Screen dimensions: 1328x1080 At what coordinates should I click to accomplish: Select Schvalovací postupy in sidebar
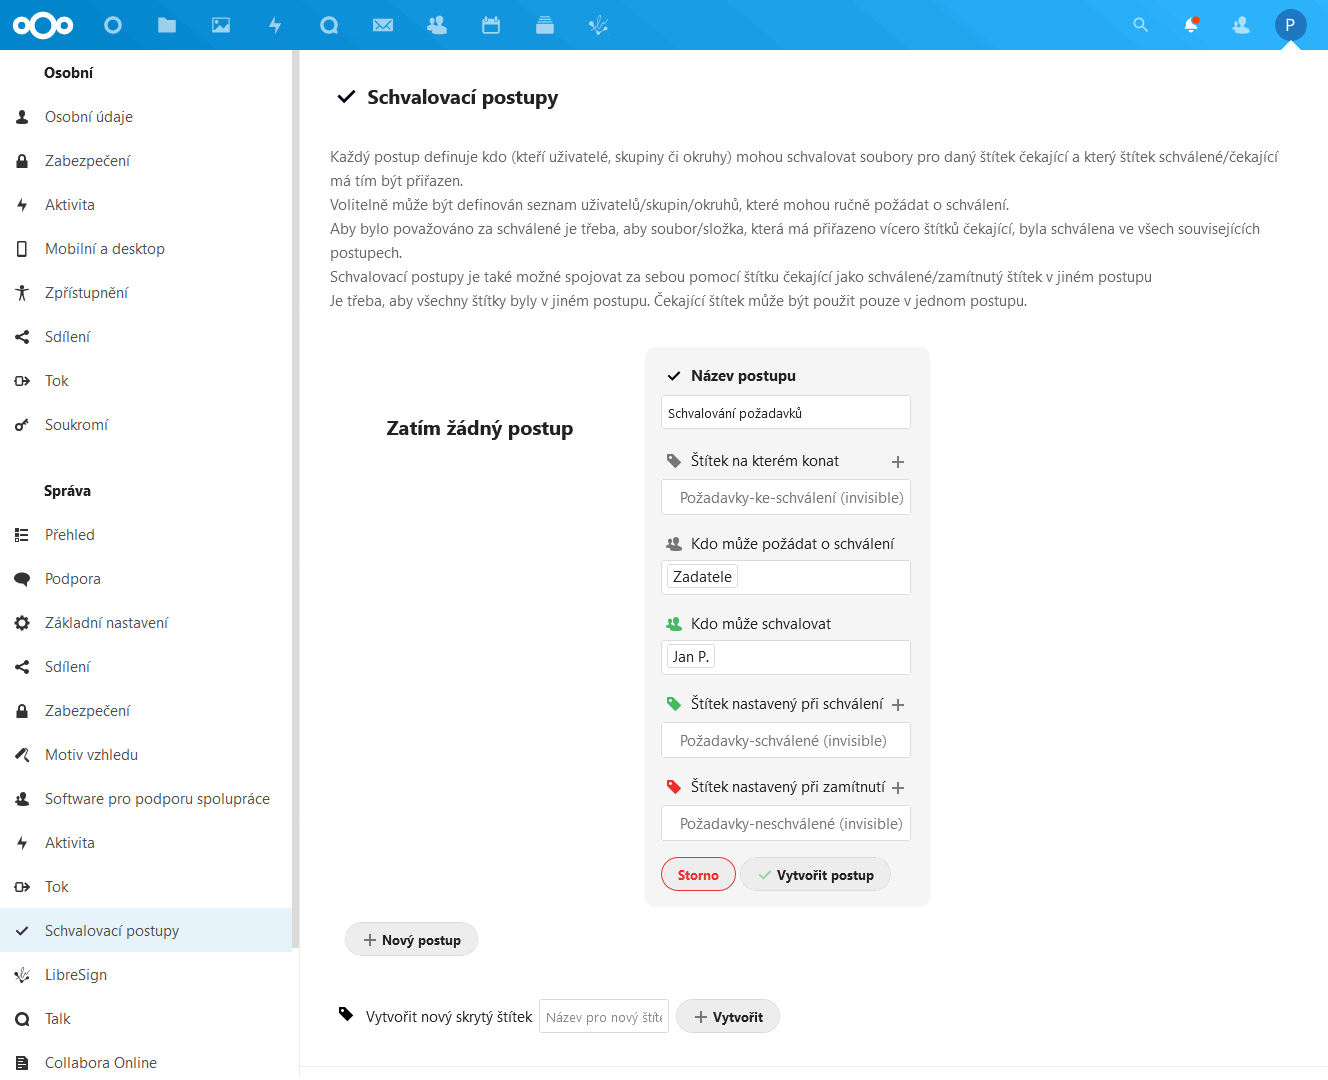click(x=146, y=931)
